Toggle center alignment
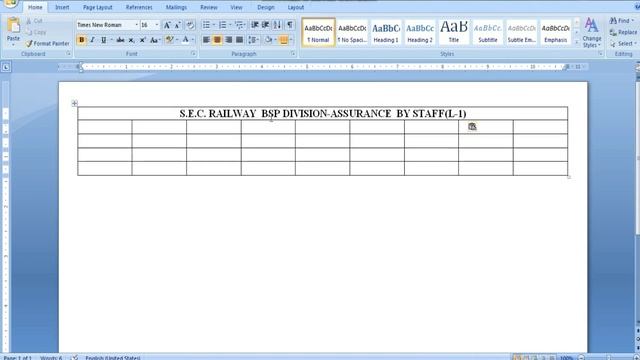 point(218,40)
